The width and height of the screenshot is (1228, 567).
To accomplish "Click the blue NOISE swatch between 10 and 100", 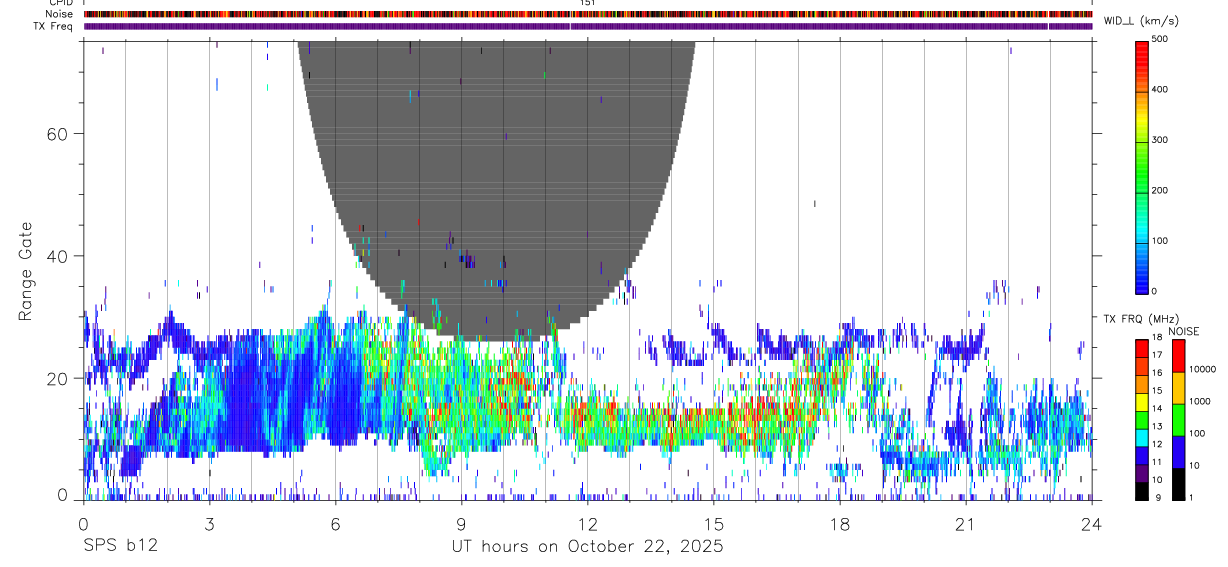I will (1179, 451).
